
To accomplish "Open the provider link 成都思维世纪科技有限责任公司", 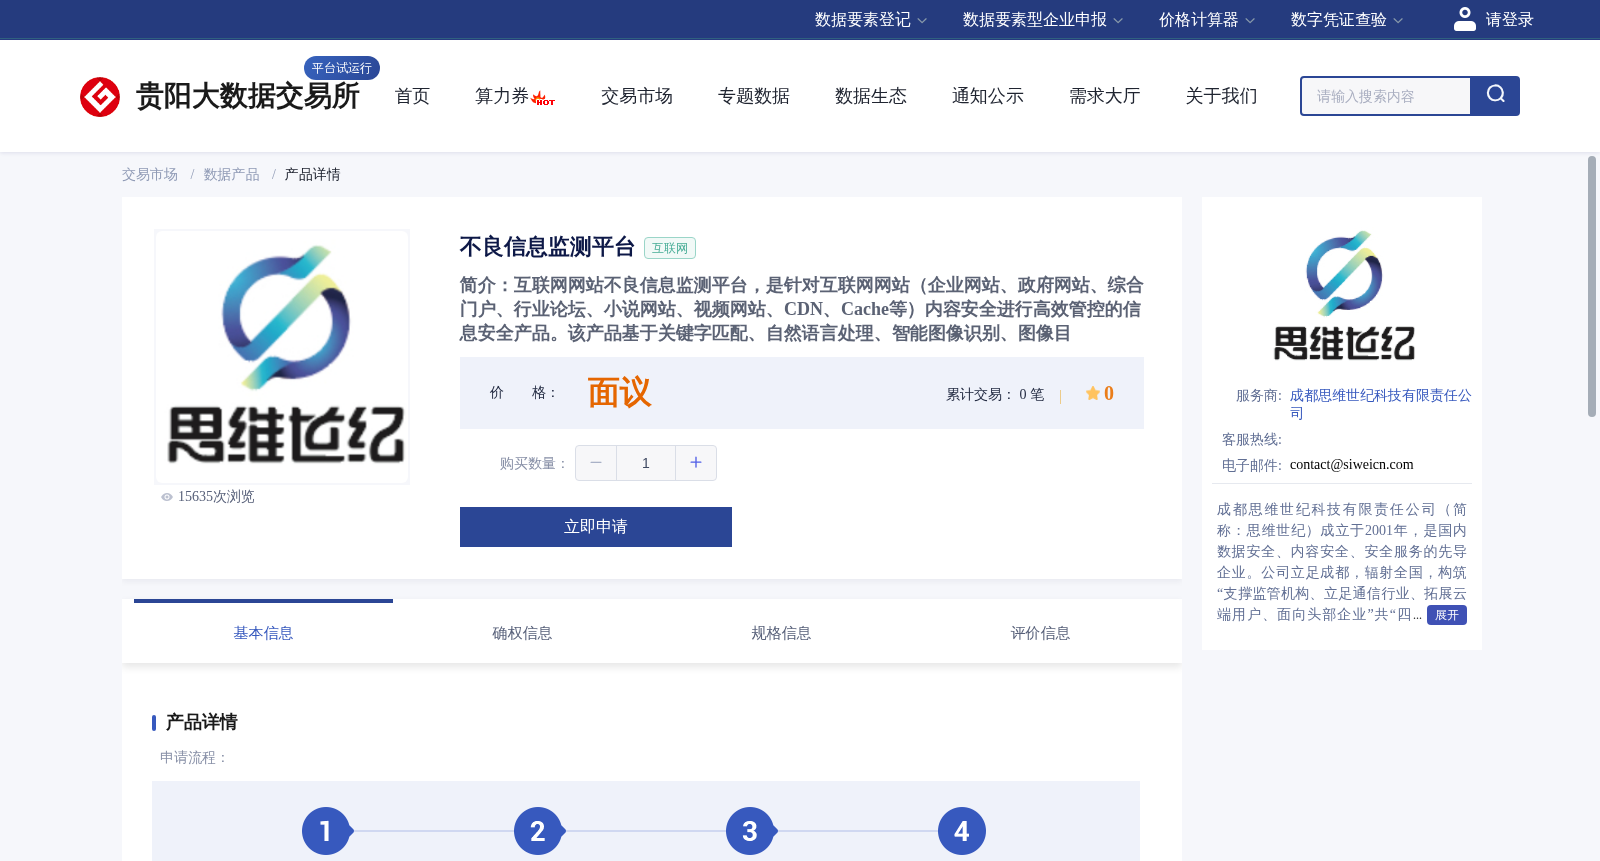I will [1380, 404].
